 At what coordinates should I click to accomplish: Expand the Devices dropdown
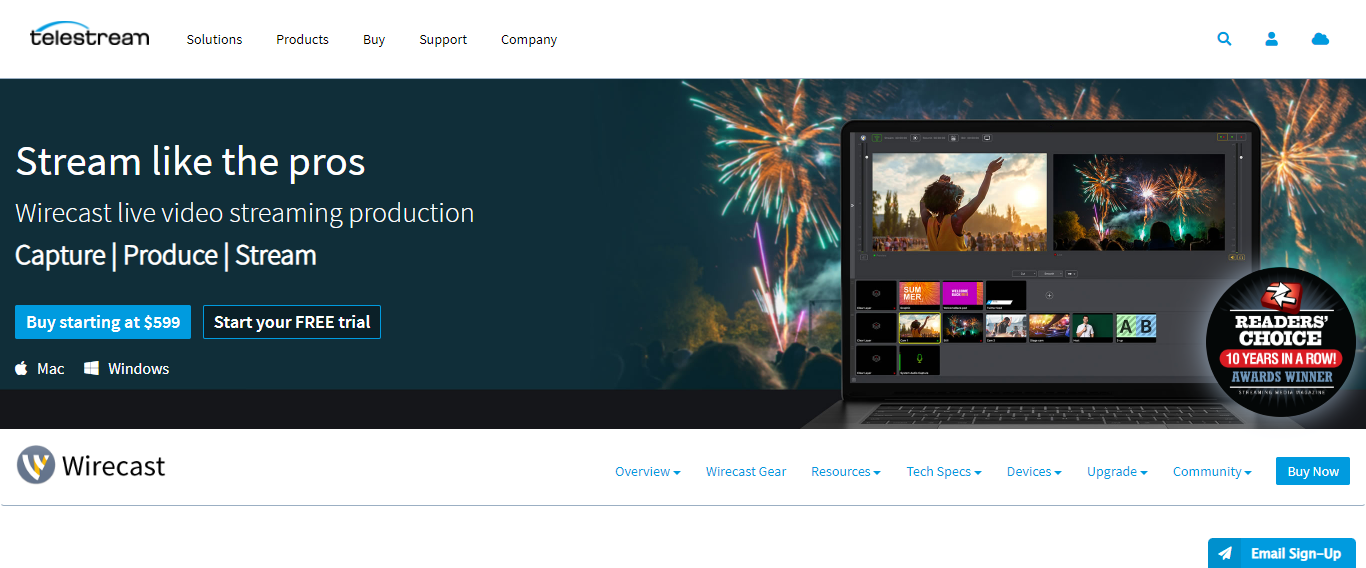[1034, 472]
